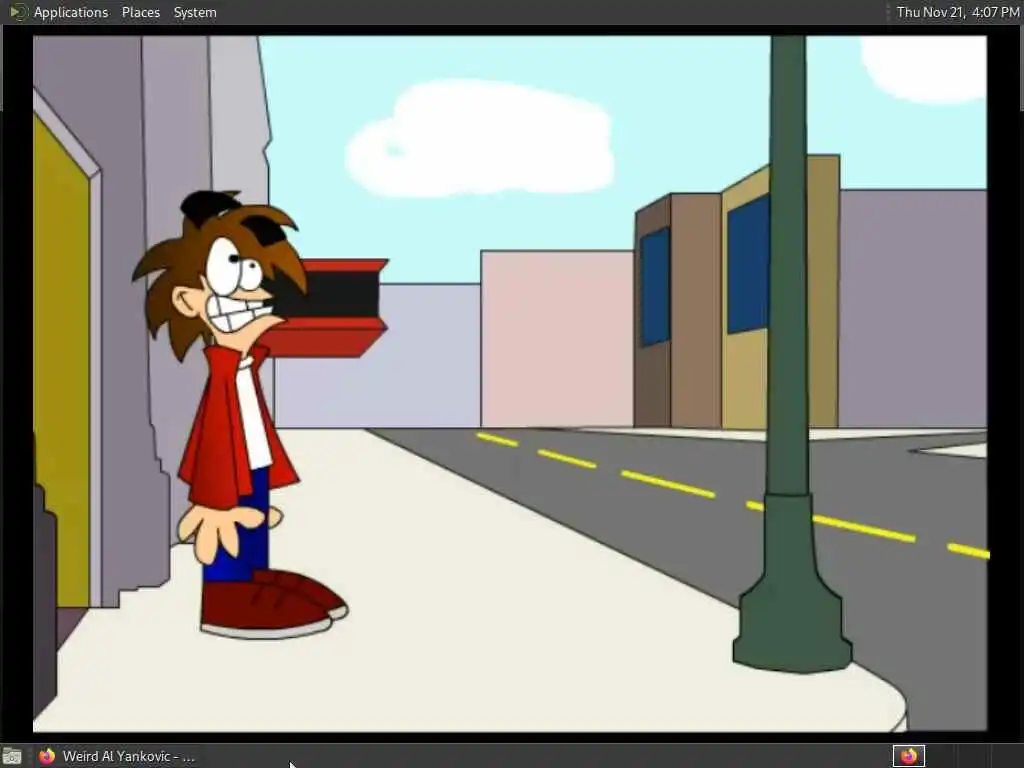Select the Weird Al Yankovic Firefox taskbar button
Viewport: 1024px width, 768px height.
pyautogui.click(x=116, y=756)
